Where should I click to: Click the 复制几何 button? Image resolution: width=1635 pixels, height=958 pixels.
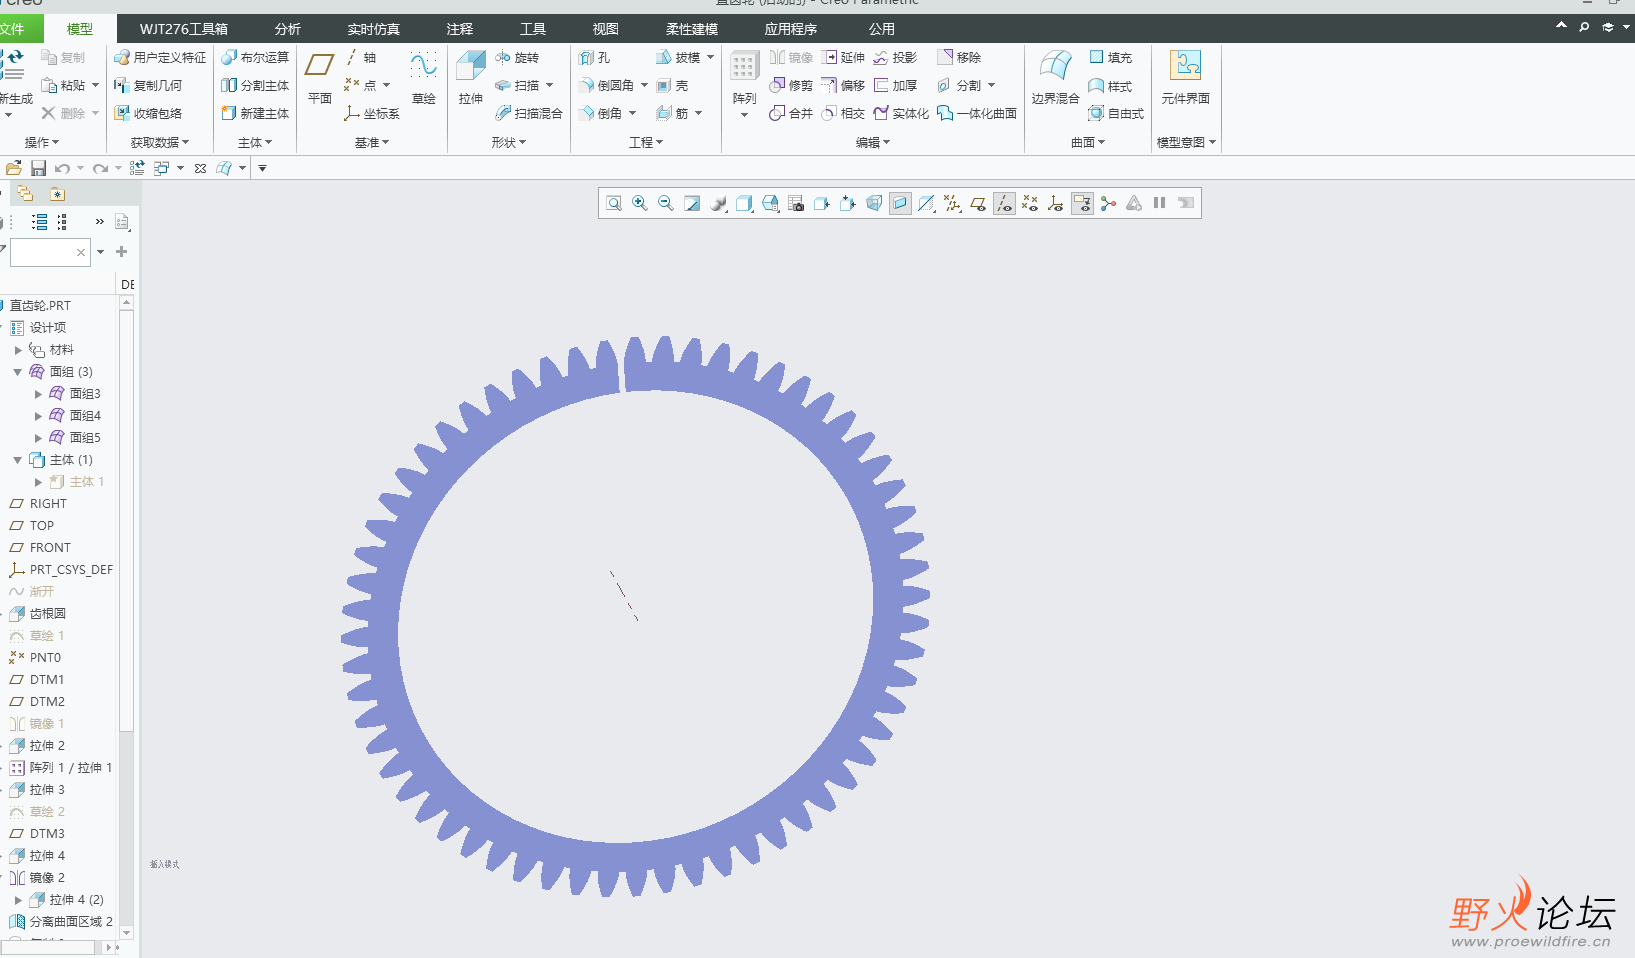coord(148,86)
